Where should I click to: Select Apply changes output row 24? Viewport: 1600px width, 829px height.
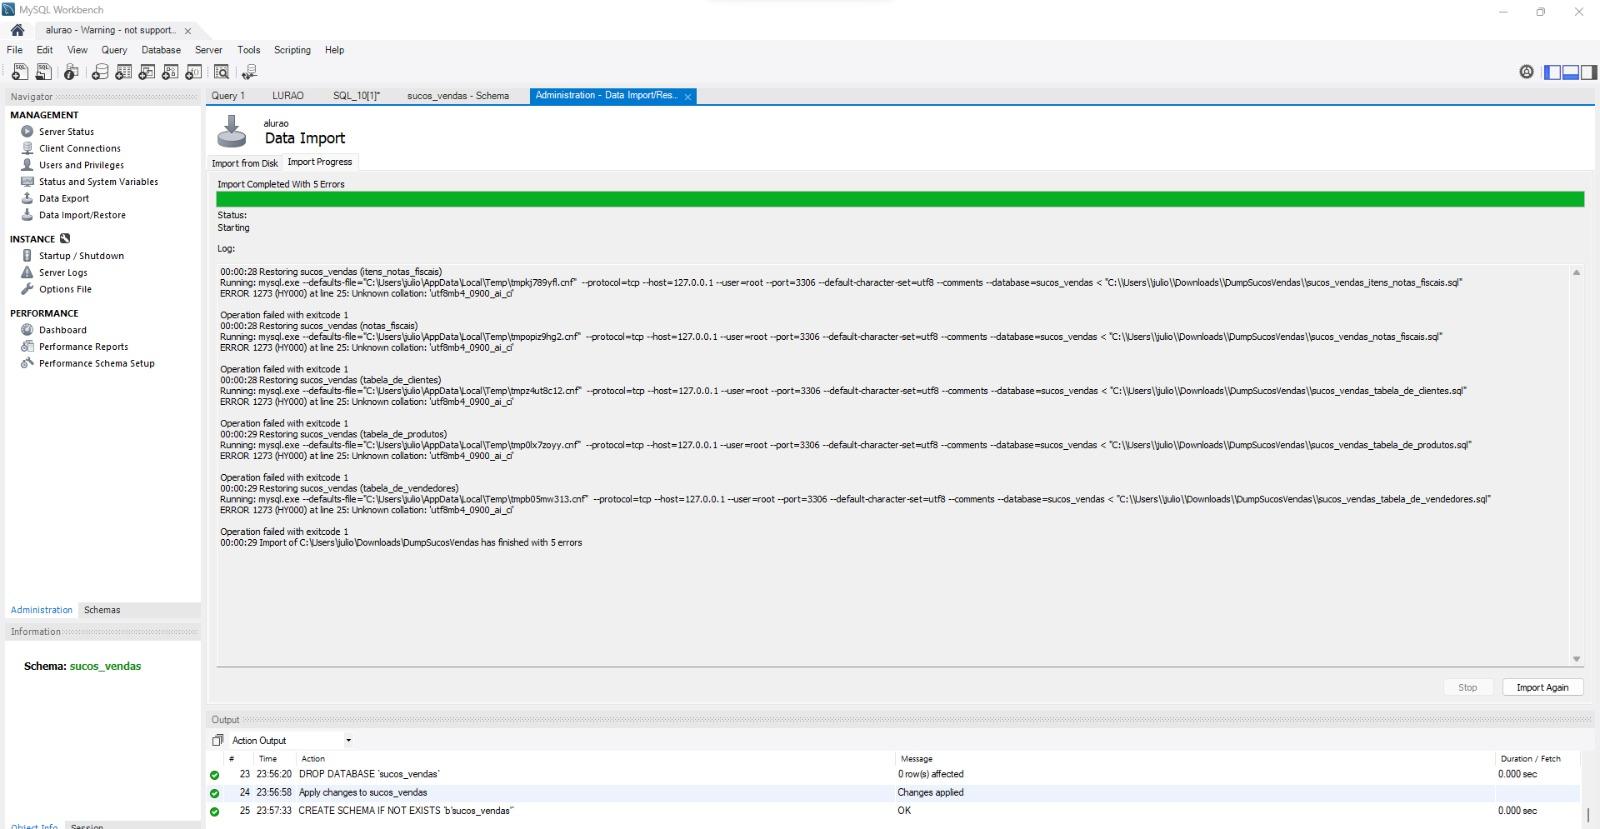tap(895, 792)
